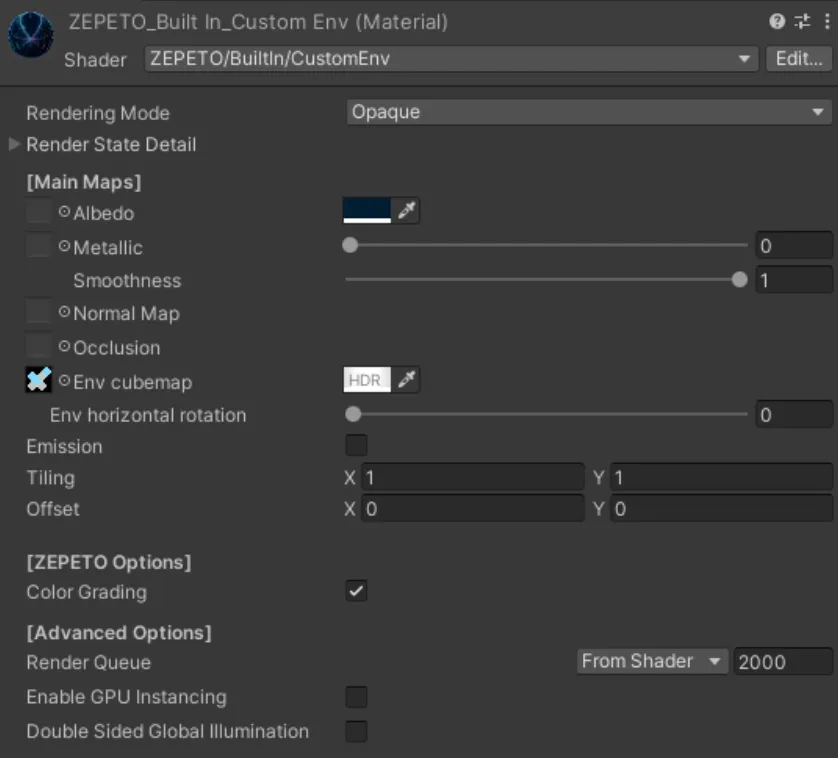Pick Albedo color with the eyedropper
The image size is (838, 758).
(x=406, y=211)
